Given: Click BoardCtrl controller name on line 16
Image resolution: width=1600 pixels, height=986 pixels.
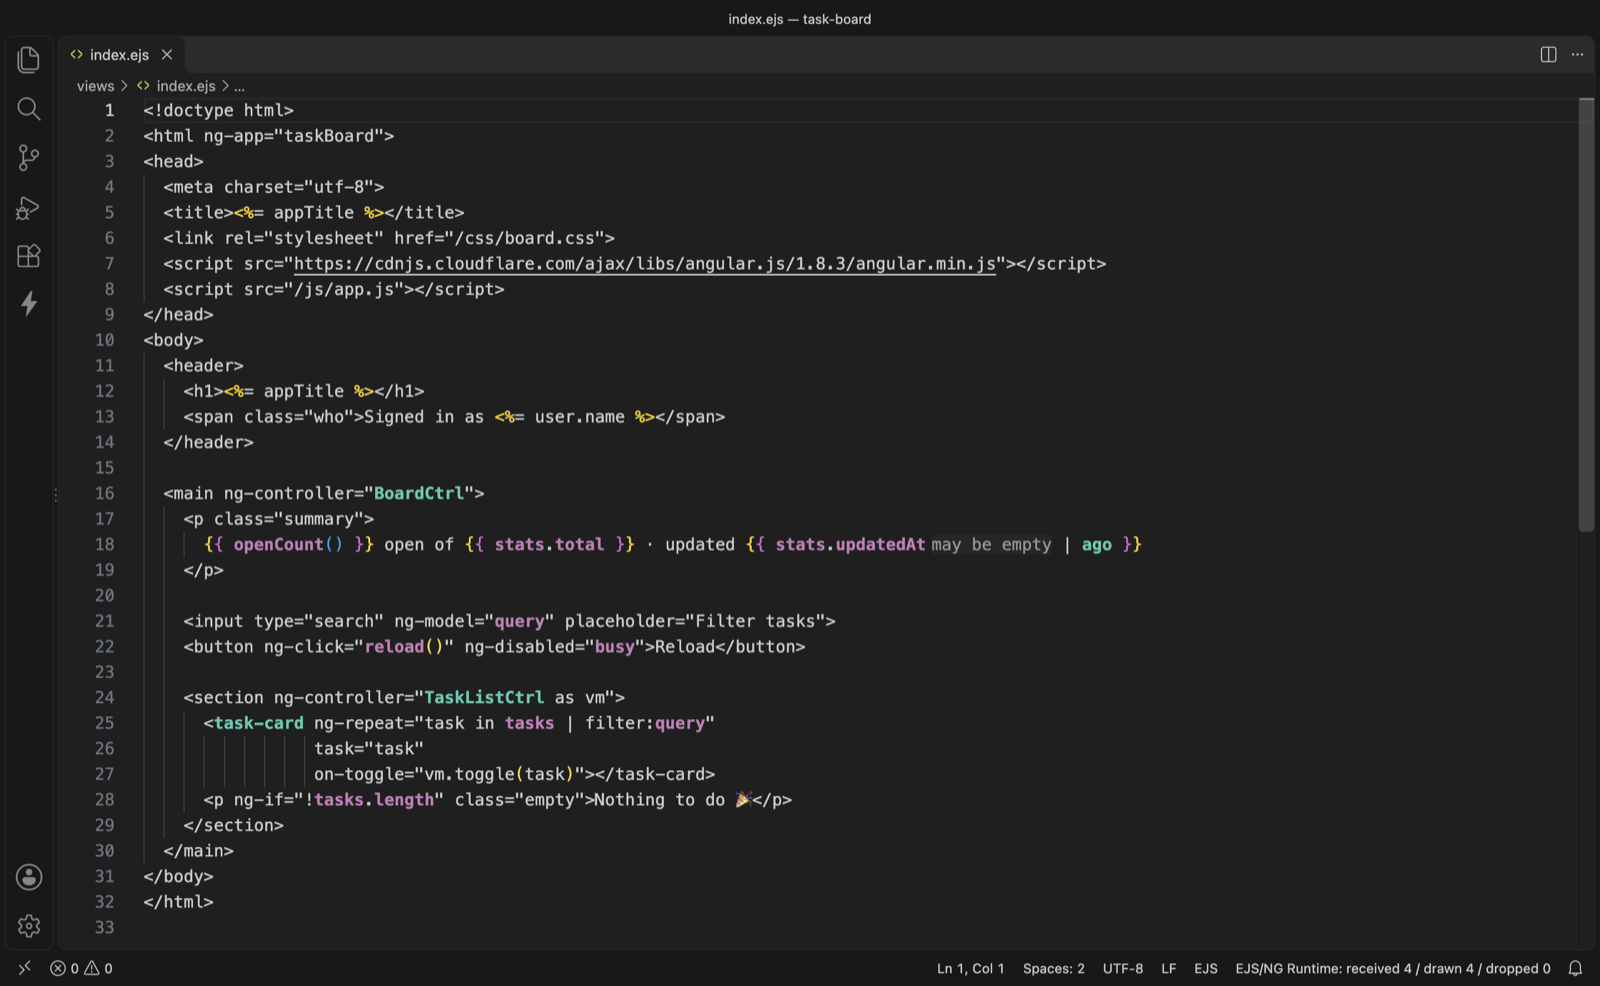Looking at the screenshot, I should click(419, 493).
